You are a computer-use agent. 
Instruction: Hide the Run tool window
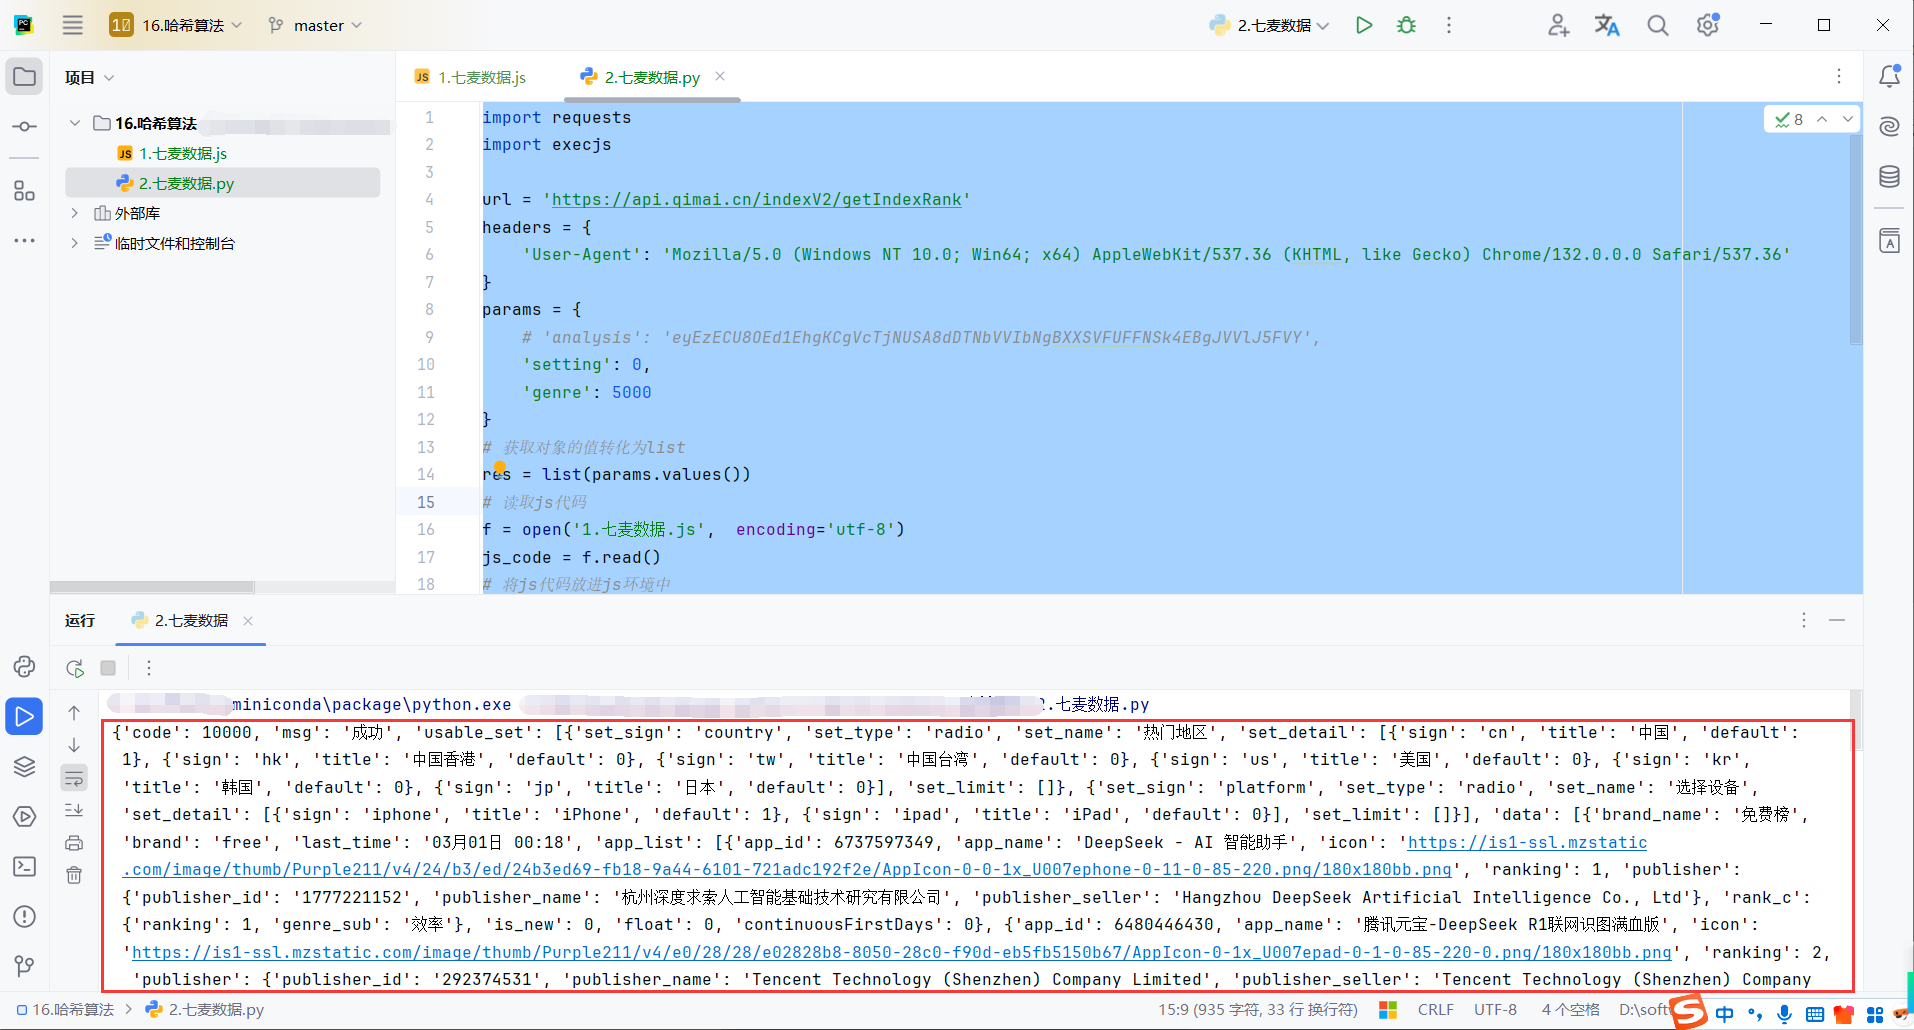coord(1837,620)
